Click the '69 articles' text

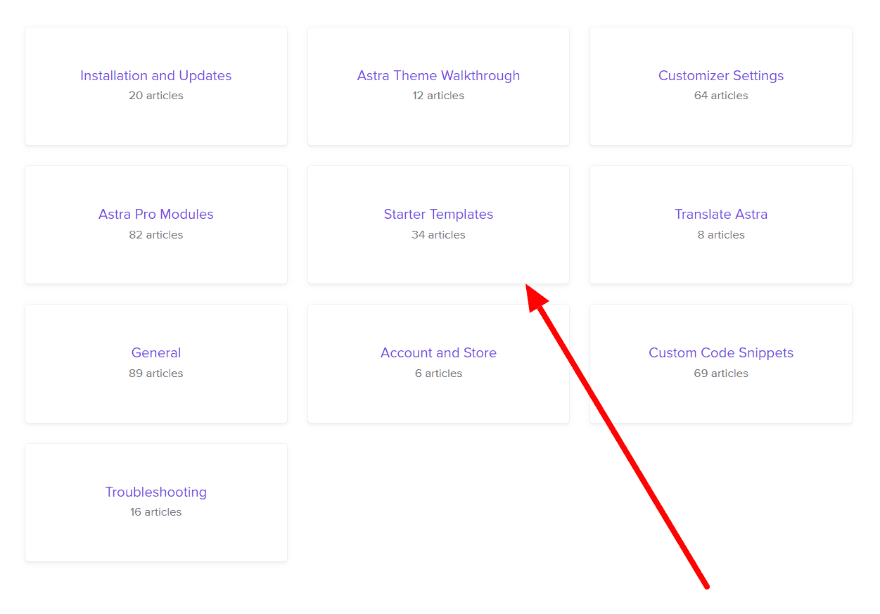[x=721, y=373]
